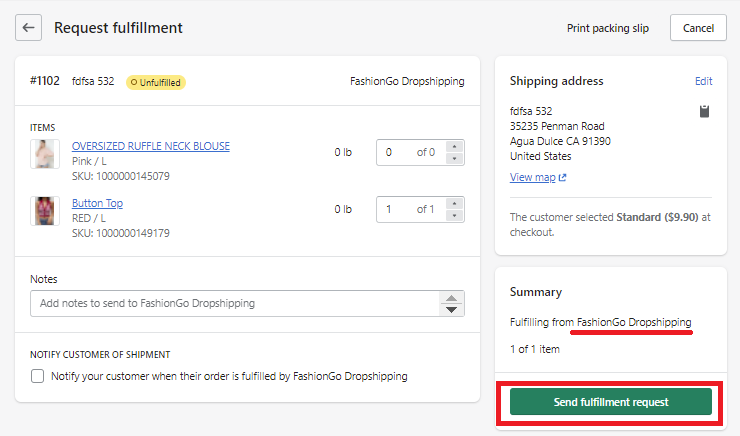
Task: Copy shipping address with clipboard icon
Action: 704,111
